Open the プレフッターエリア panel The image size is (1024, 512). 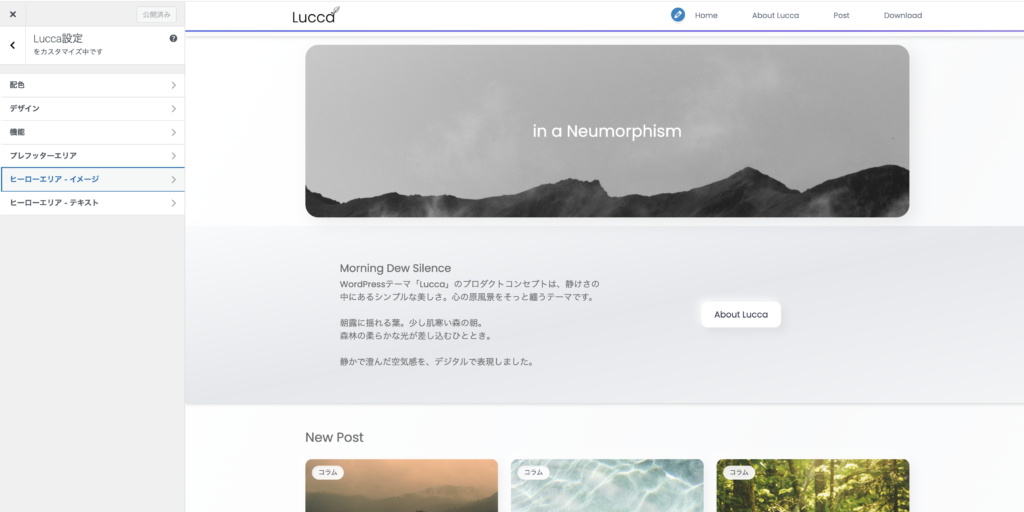pyautogui.click(x=92, y=156)
